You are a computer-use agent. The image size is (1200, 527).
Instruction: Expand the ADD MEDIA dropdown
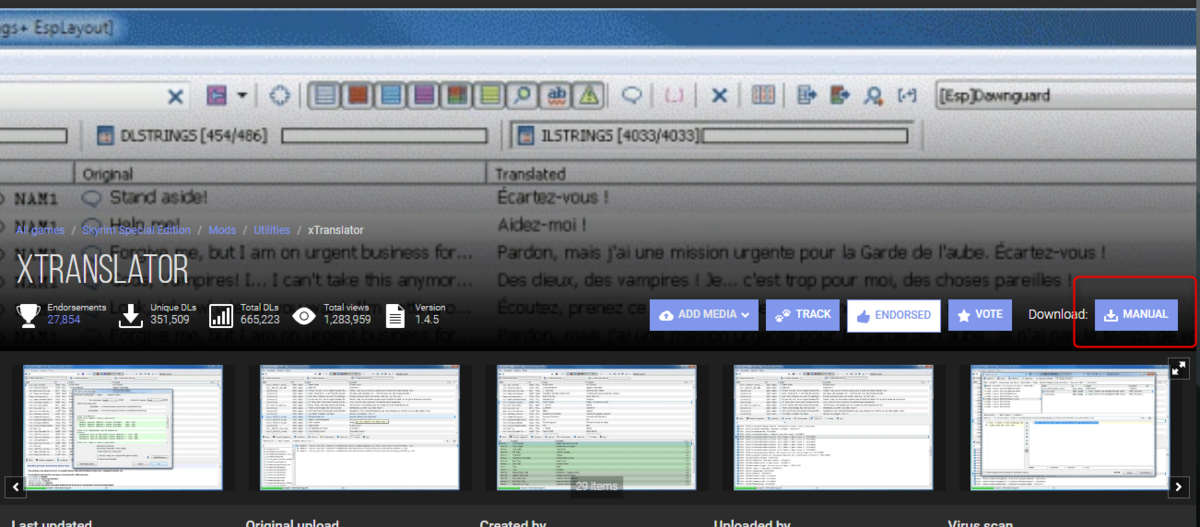pyautogui.click(x=705, y=314)
